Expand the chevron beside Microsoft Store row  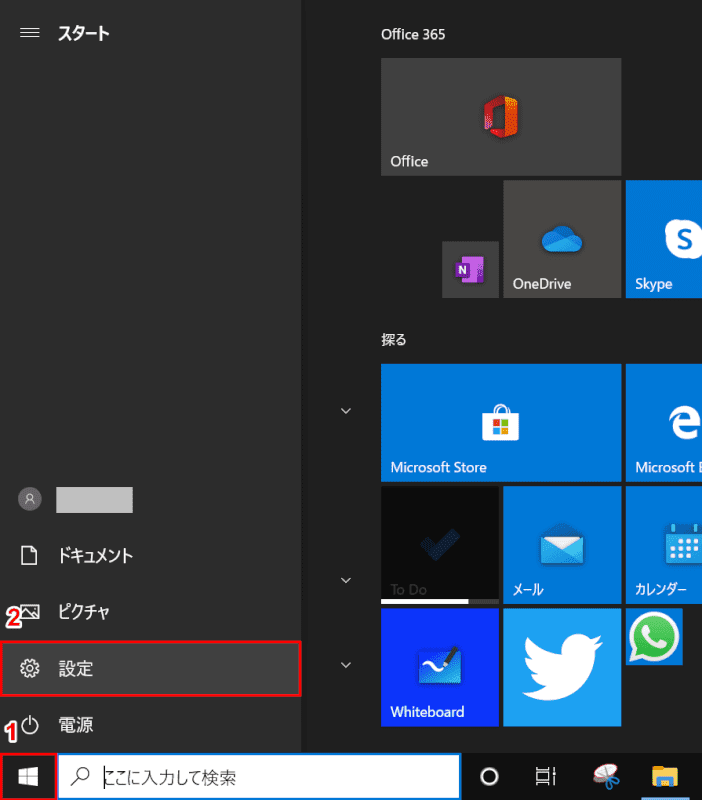pos(346,411)
